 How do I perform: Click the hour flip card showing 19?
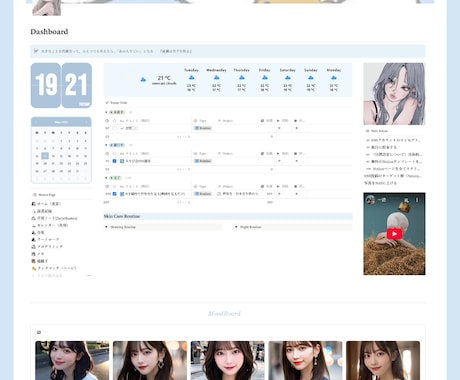coord(46,85)
